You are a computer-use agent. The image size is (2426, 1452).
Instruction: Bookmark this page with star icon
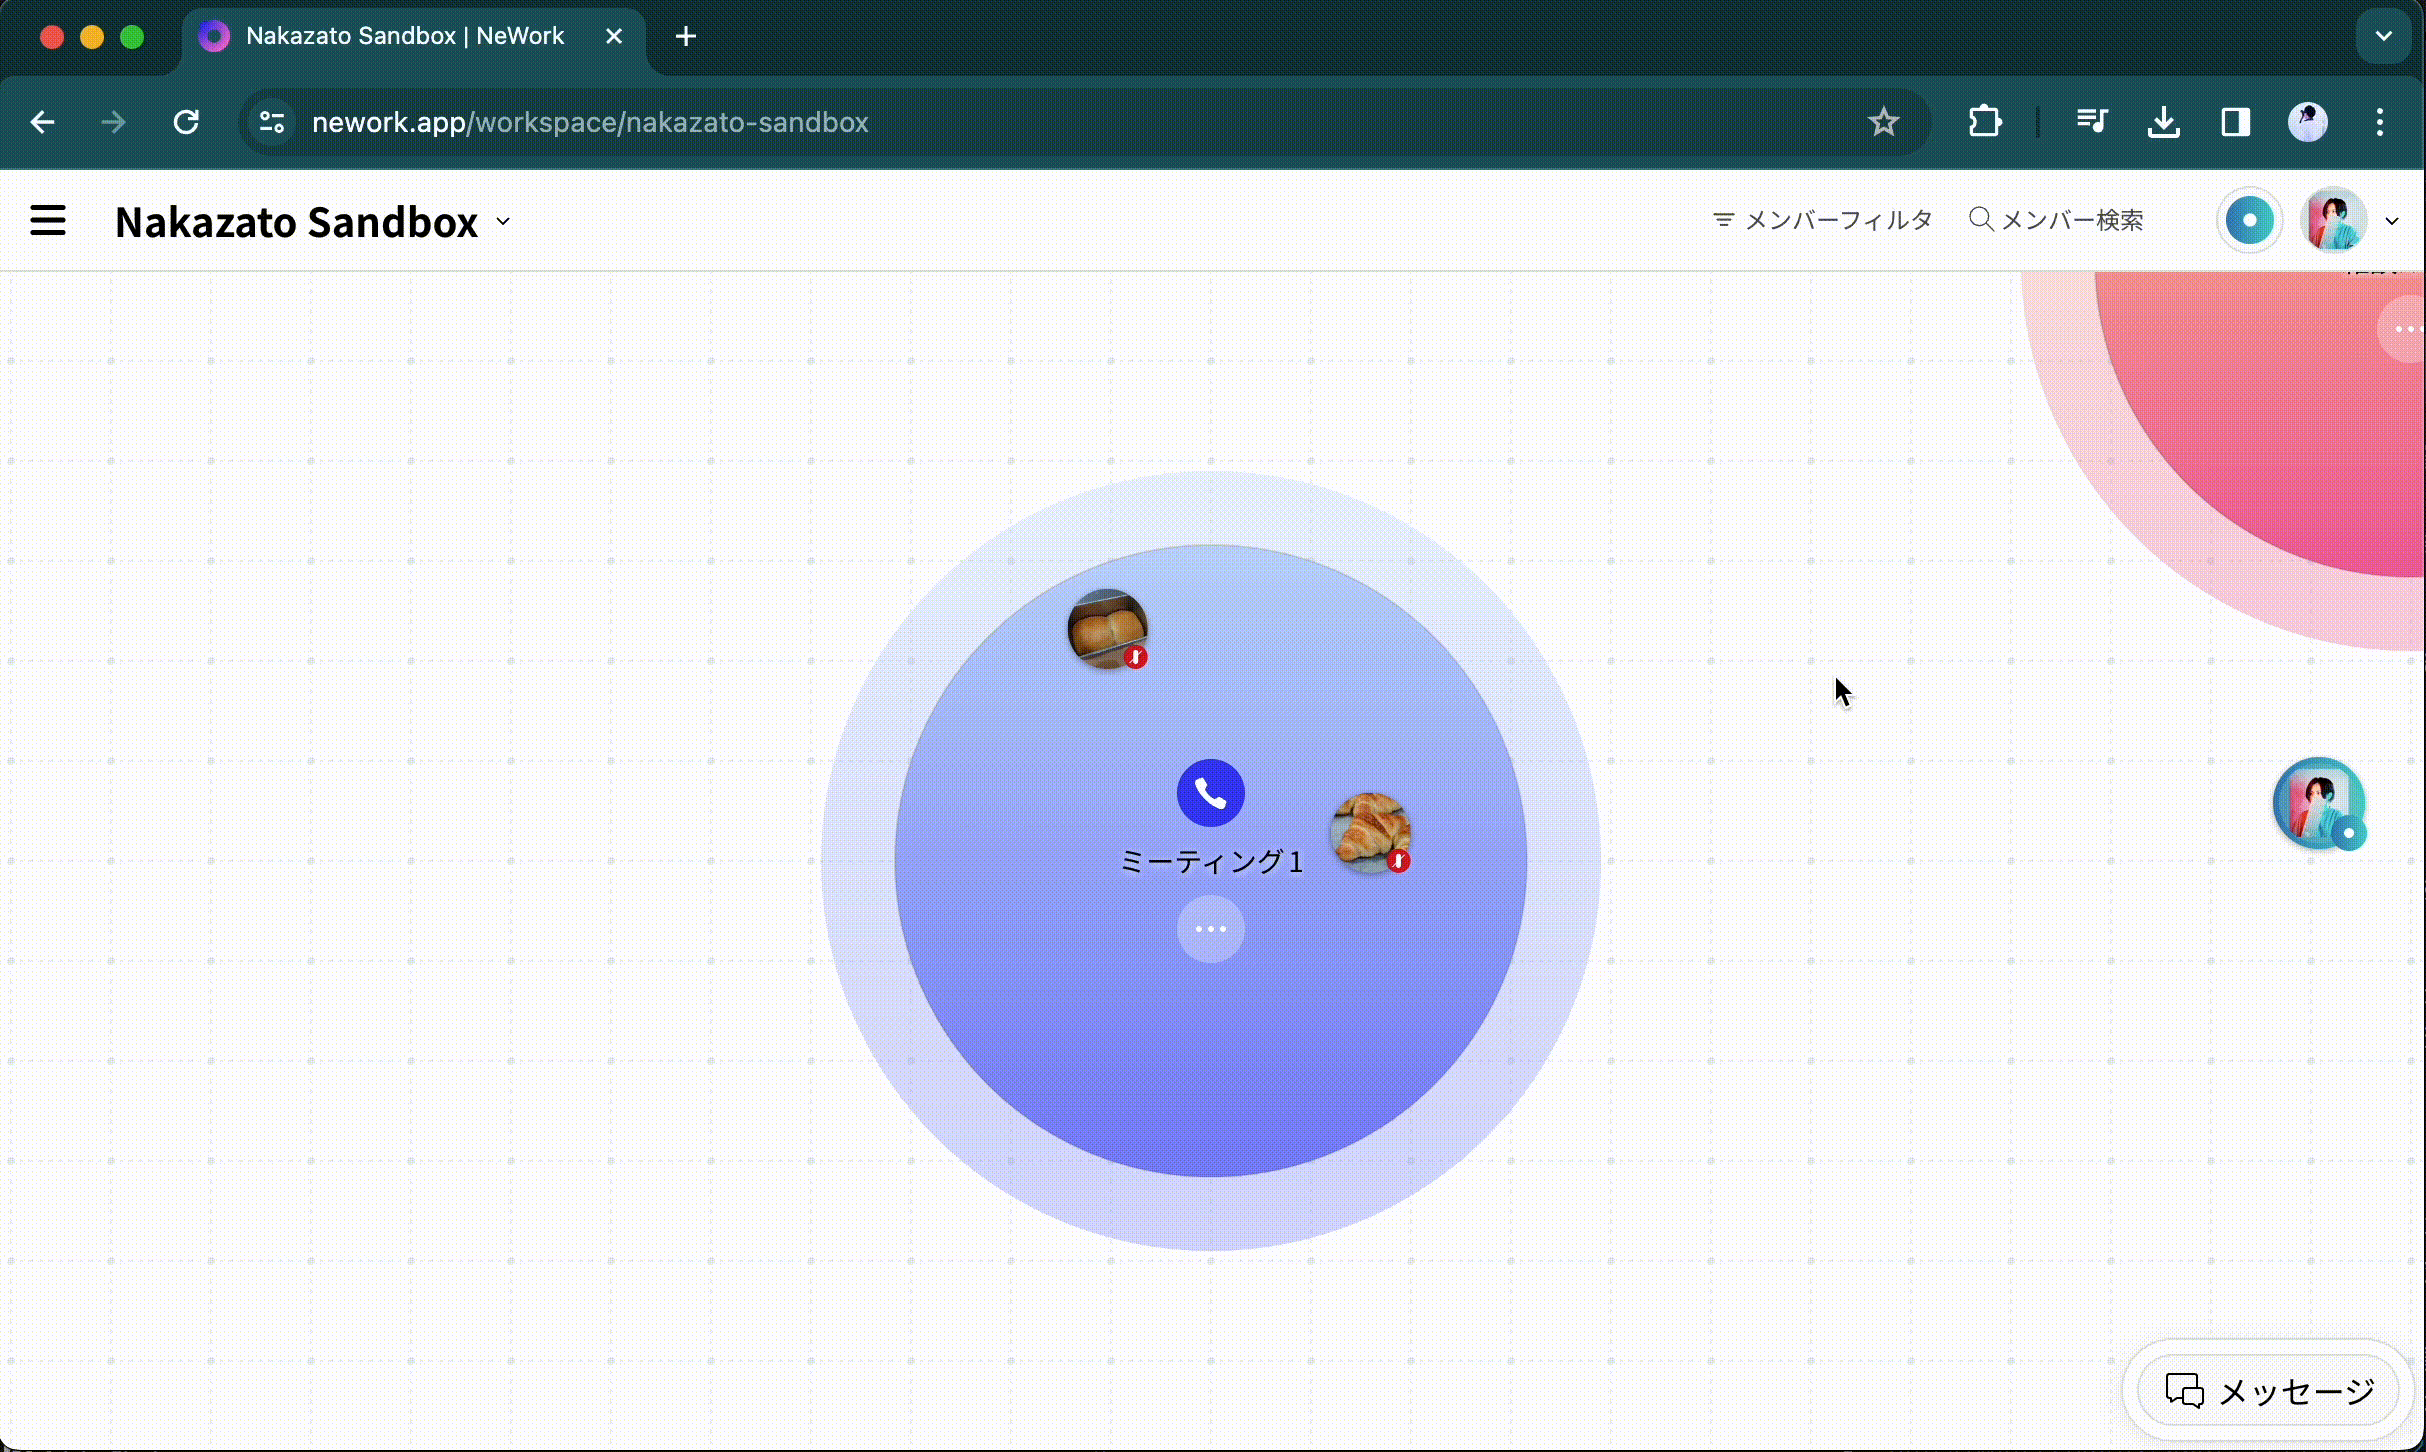click(1883, 122)
